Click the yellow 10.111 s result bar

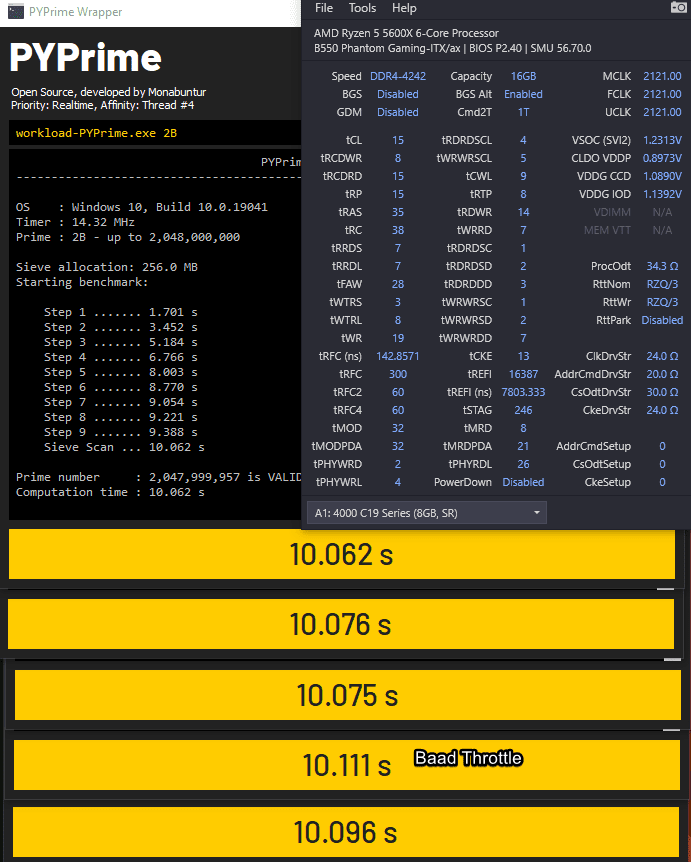(x=347, y=765)
